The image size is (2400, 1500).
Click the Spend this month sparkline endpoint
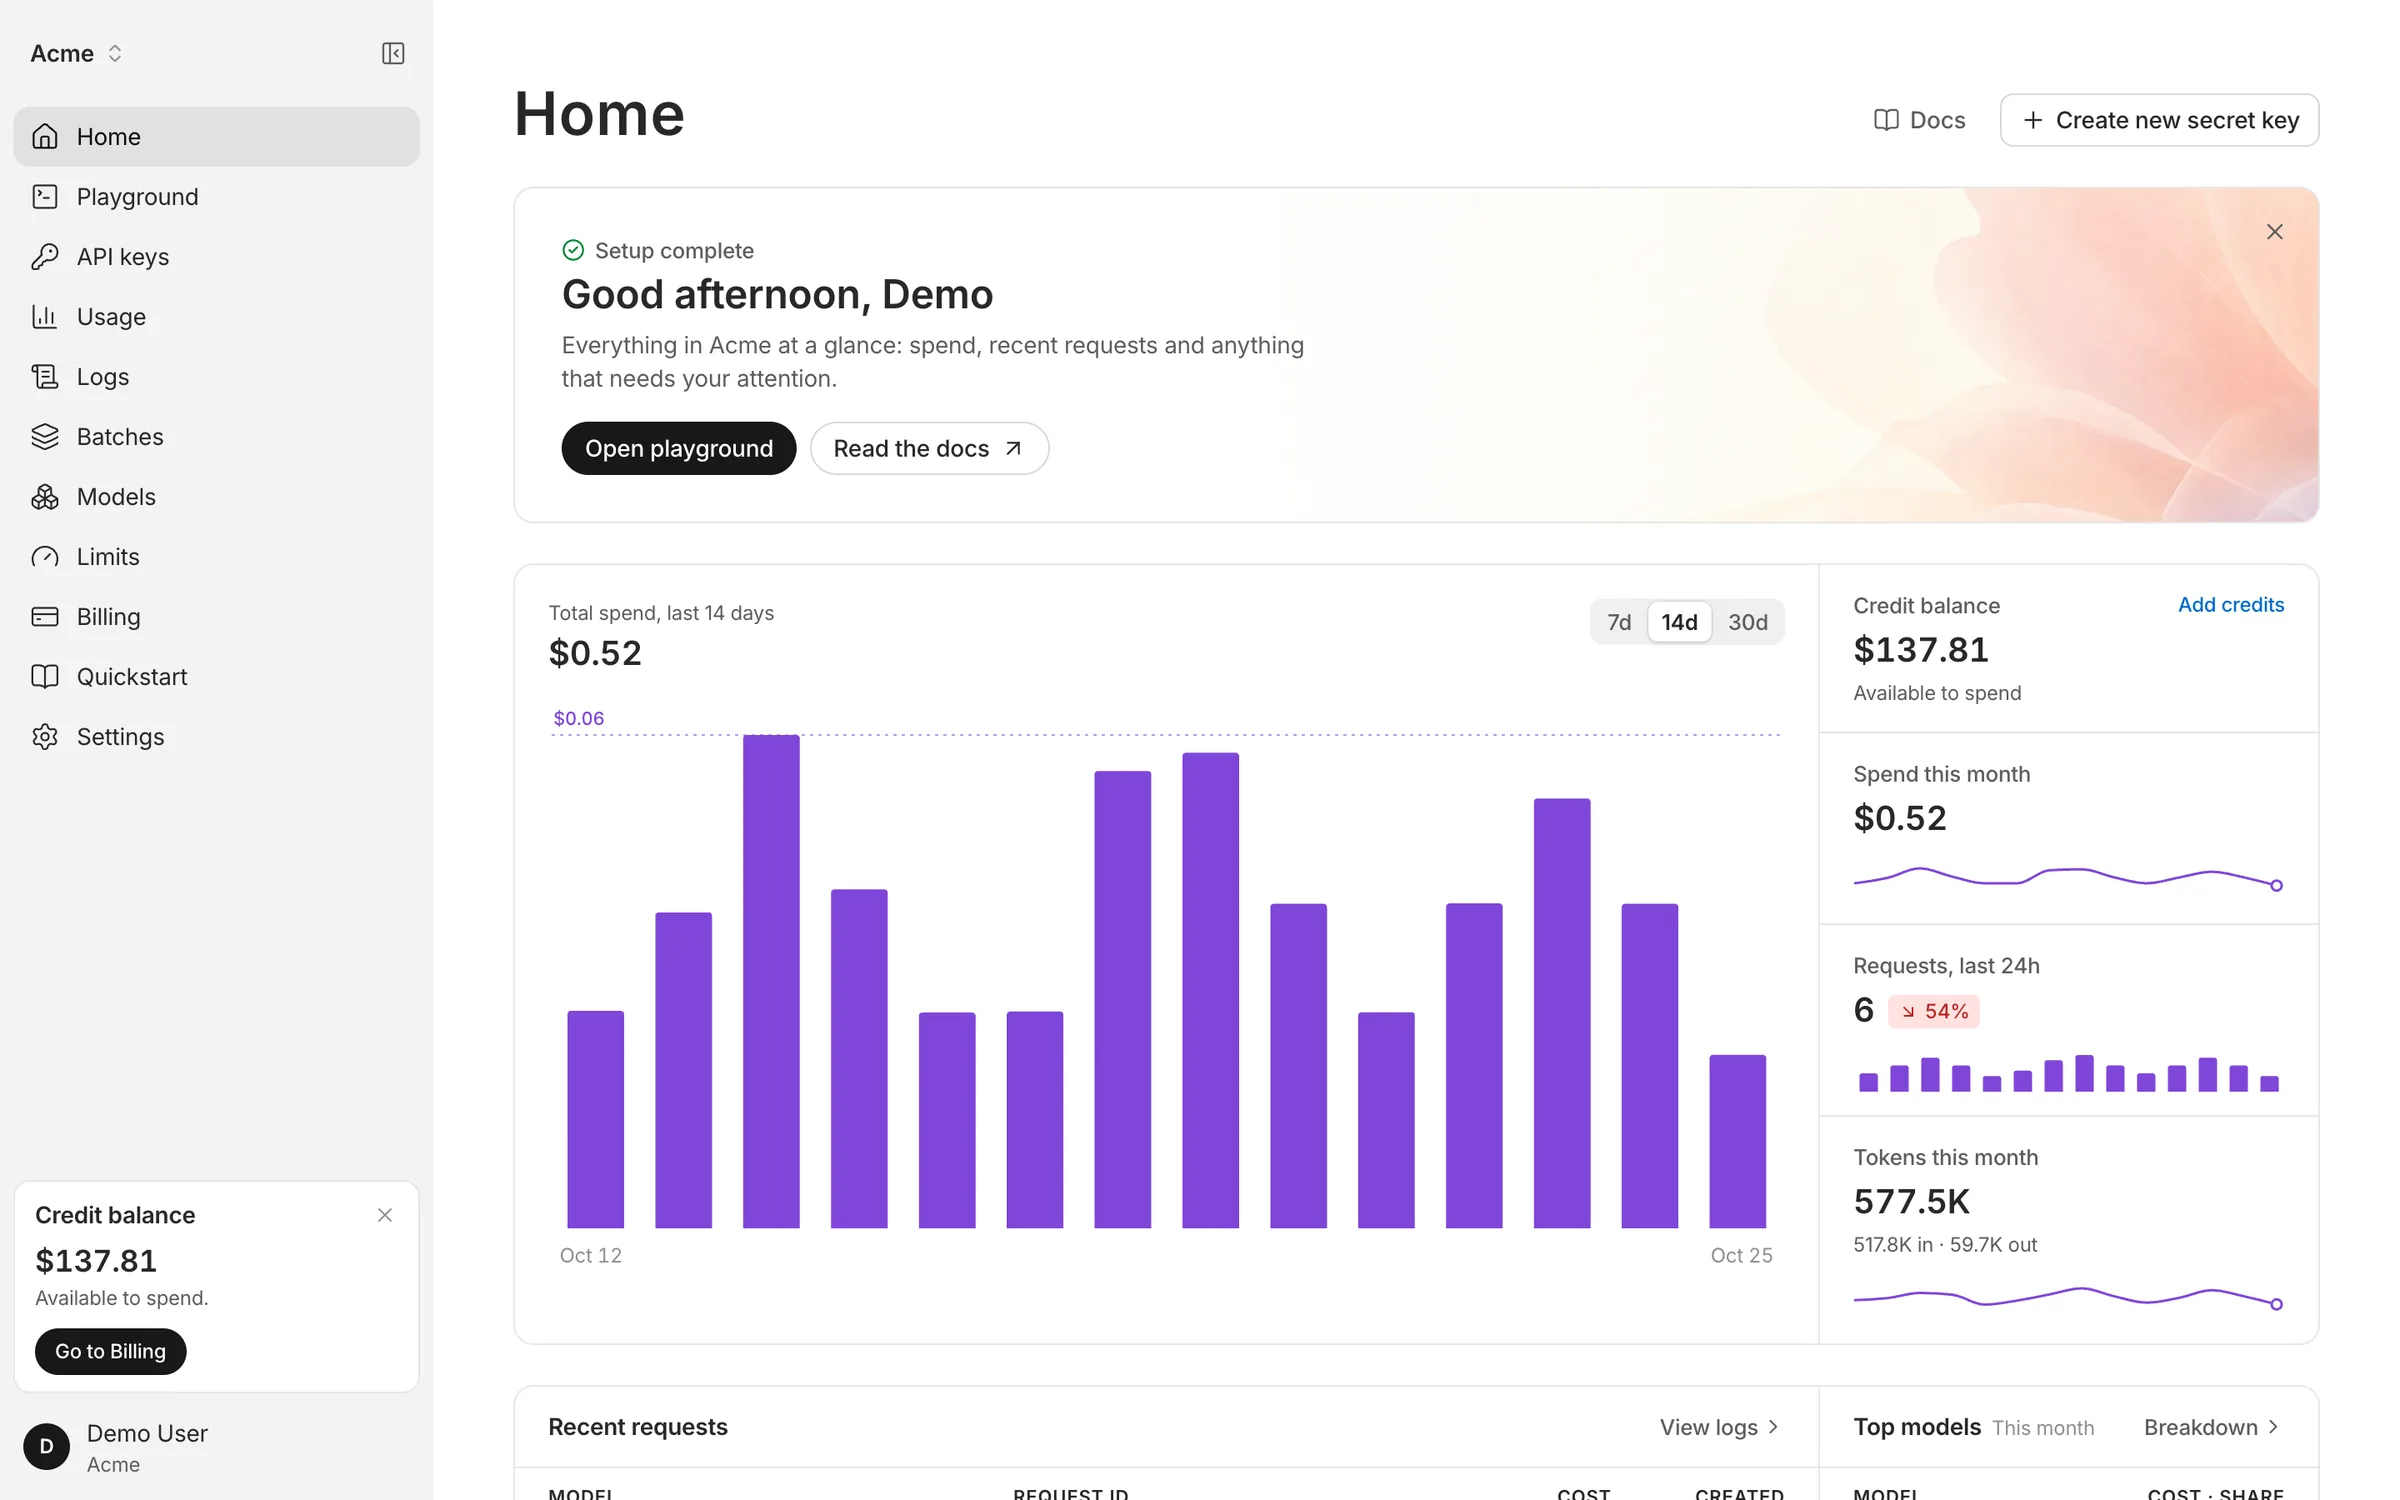pos(2276,885)
